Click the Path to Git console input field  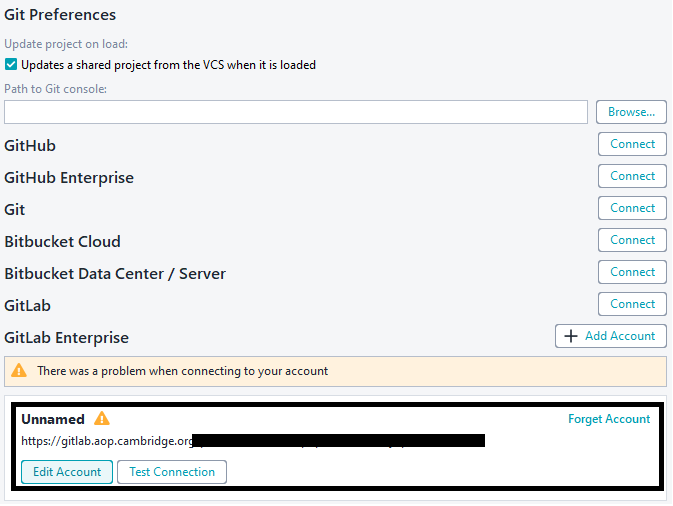pos(296,112)
